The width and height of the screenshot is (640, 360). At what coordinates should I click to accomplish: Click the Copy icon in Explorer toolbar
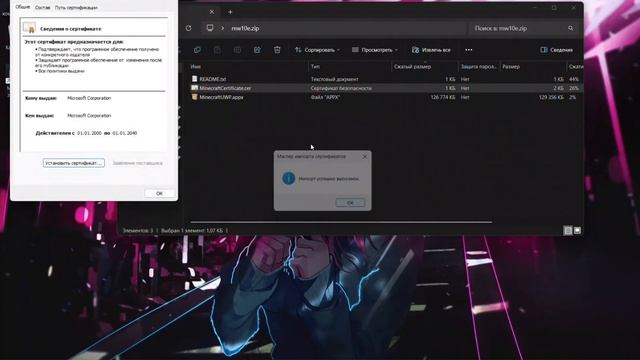[197, 50]
